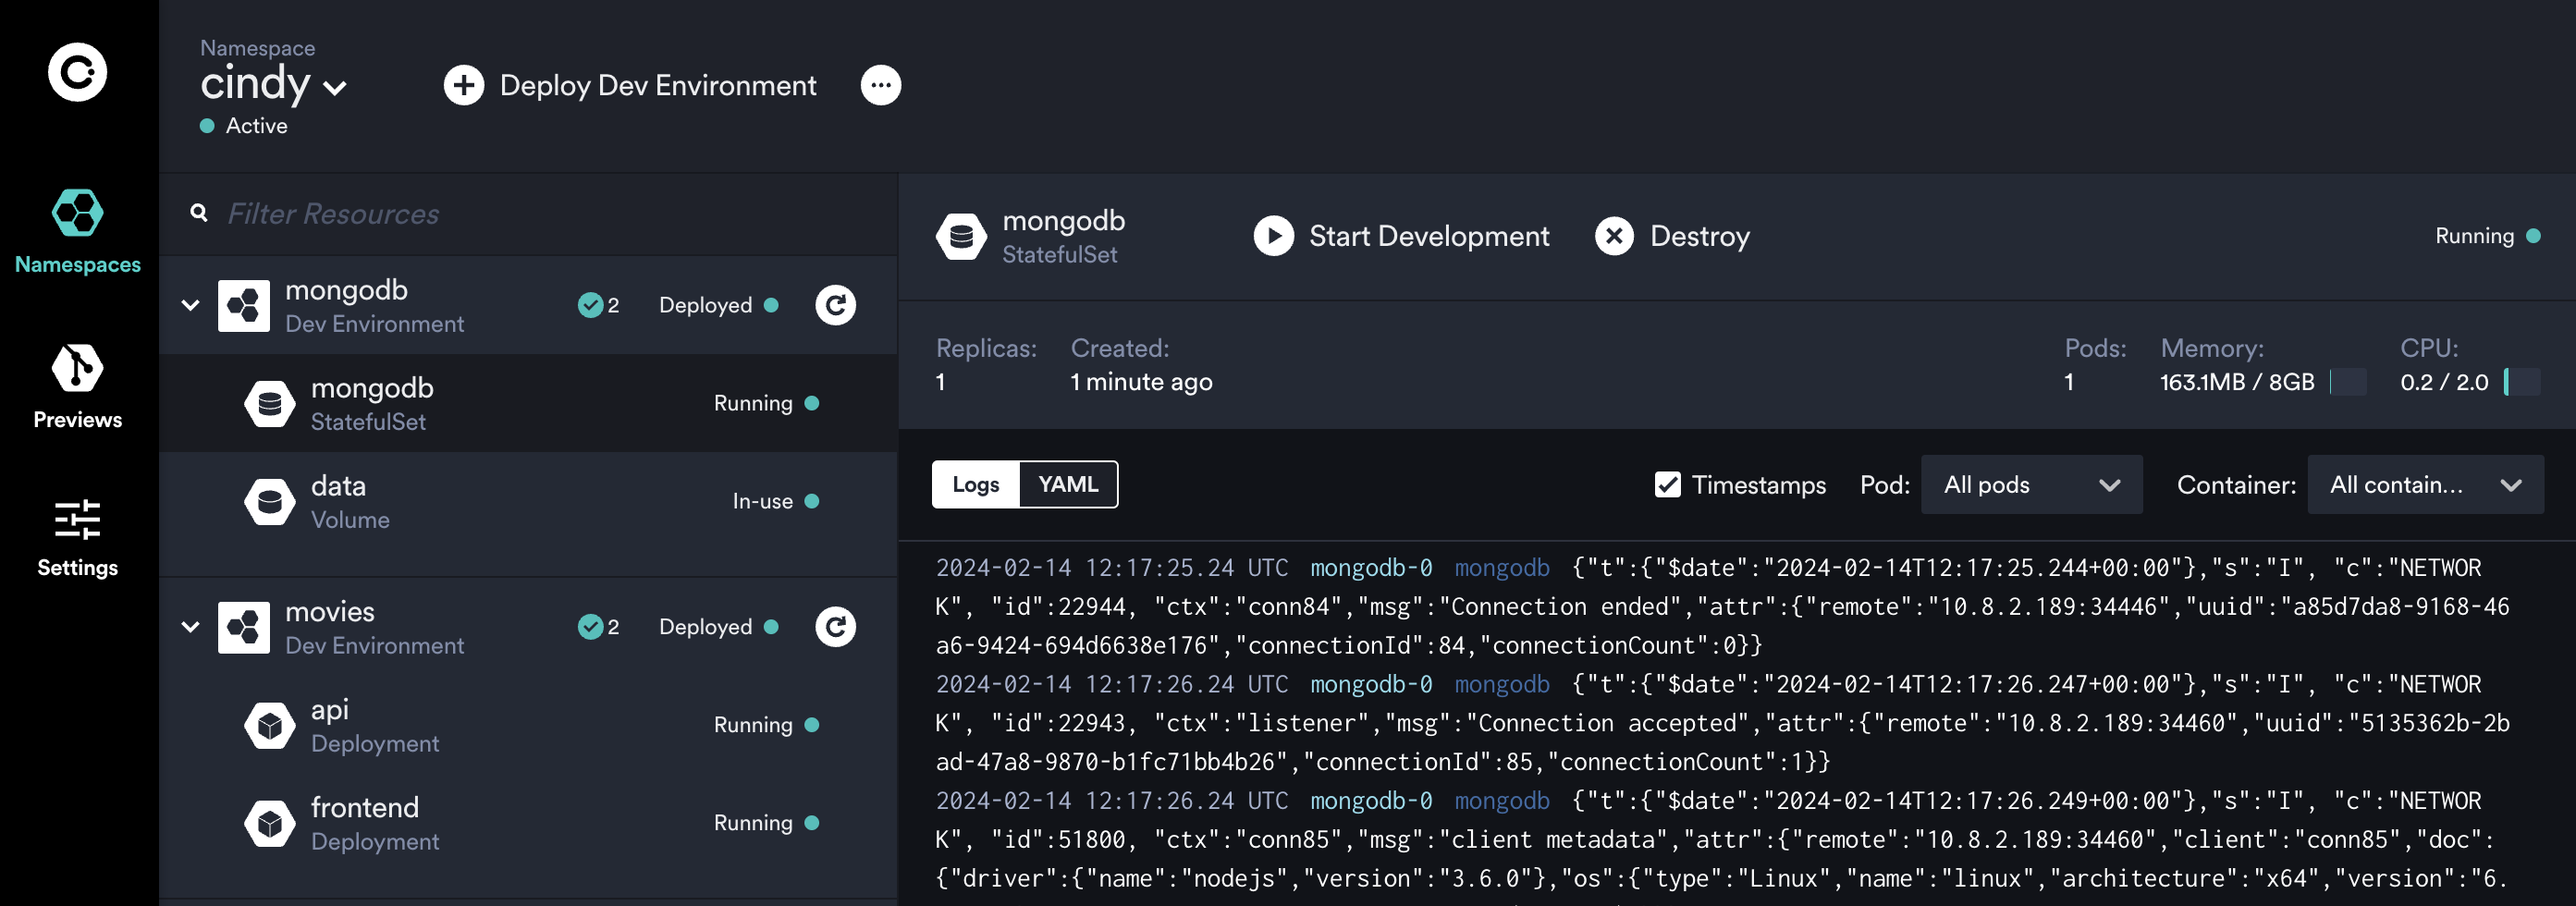Click the CPU usage bar

2521,382
